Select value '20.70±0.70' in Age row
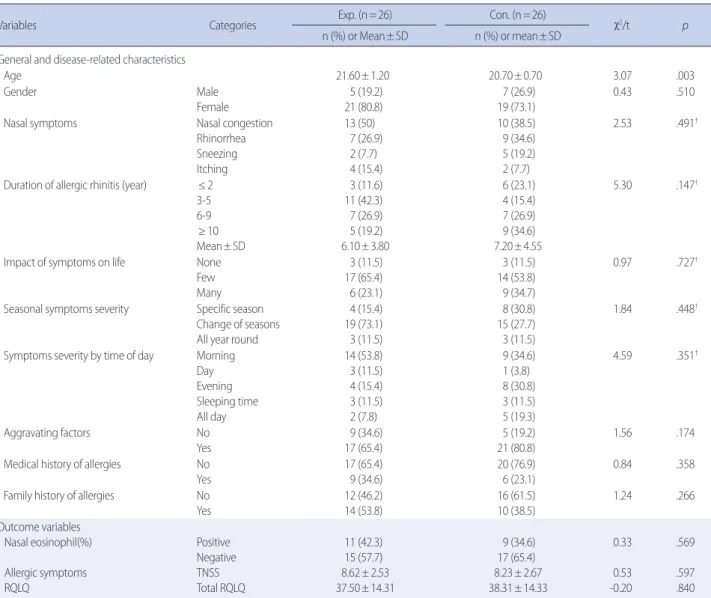The height and width of the screenshot is (598, 711). coord(516,76)
